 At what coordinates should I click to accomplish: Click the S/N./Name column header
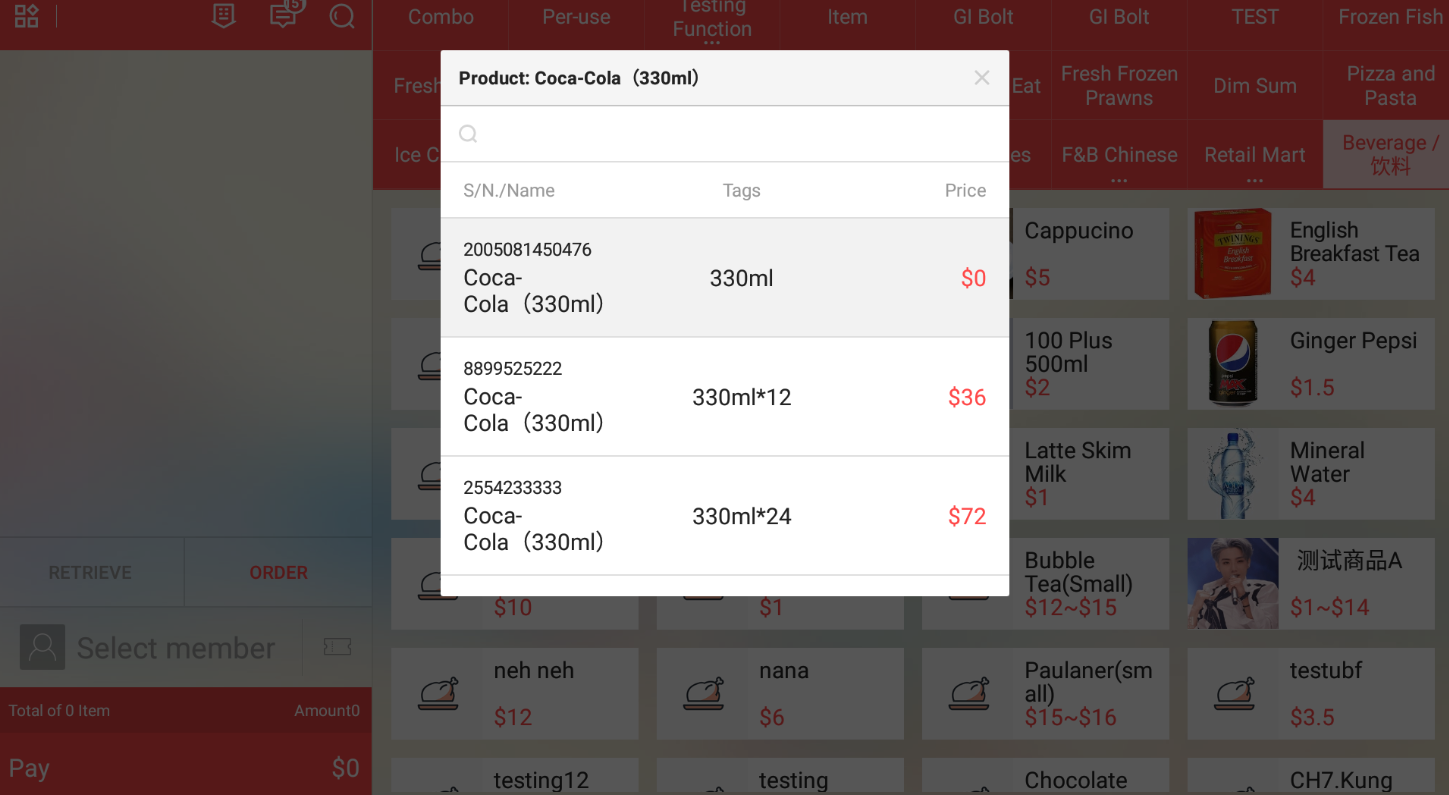coord(509,191)
